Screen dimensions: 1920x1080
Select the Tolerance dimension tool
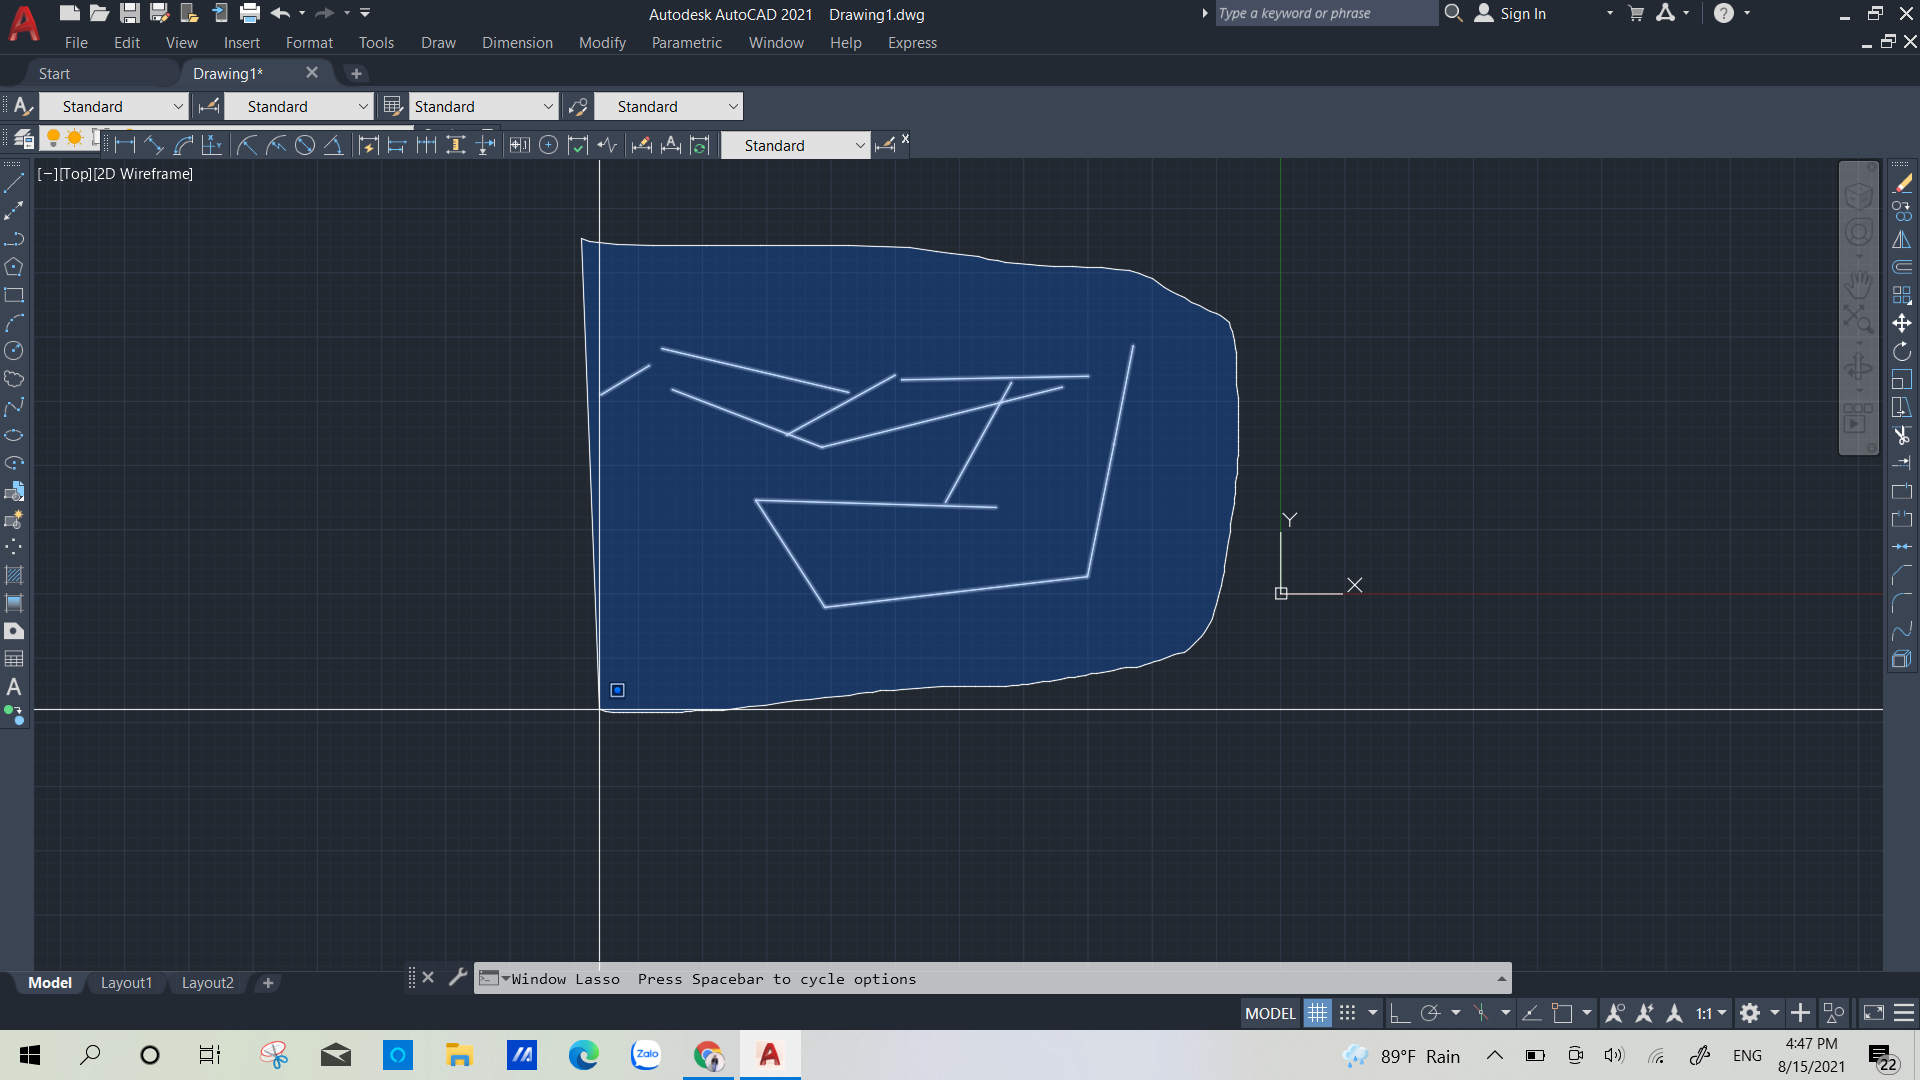(519, 146)
